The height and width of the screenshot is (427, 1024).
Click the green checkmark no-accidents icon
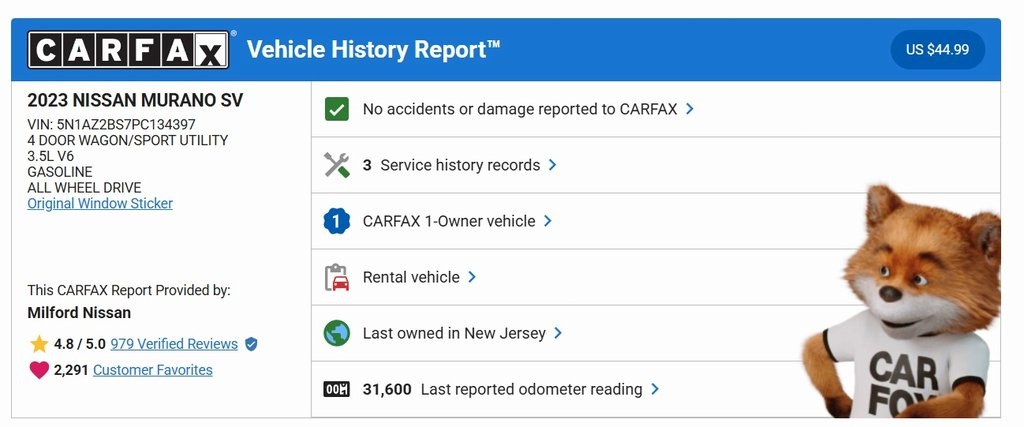(337, 109)
